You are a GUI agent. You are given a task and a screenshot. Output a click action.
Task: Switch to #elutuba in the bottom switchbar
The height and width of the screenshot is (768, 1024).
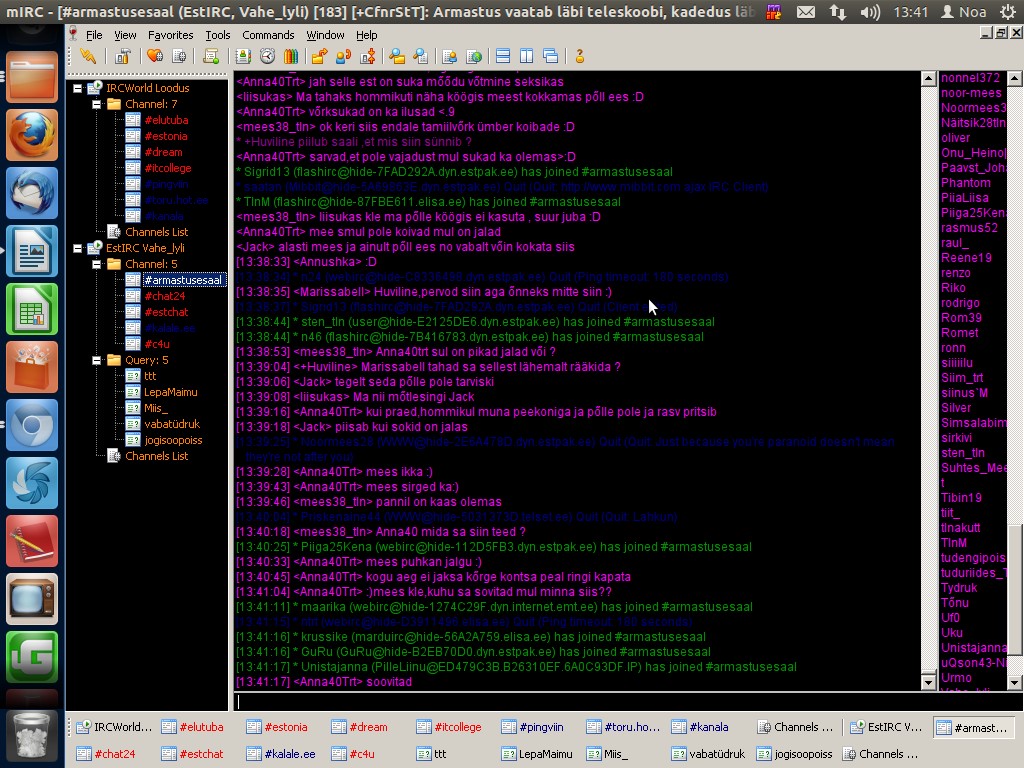(x=193, y=727)
